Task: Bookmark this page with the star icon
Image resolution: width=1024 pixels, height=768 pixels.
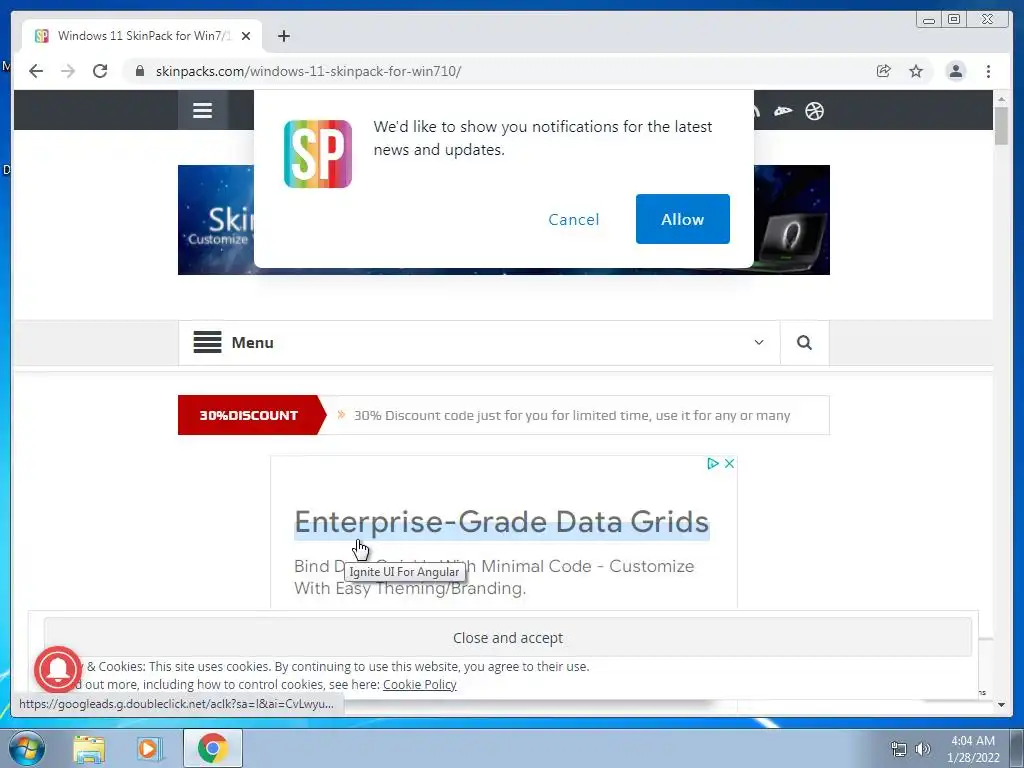Action: (x=916, y=71)
